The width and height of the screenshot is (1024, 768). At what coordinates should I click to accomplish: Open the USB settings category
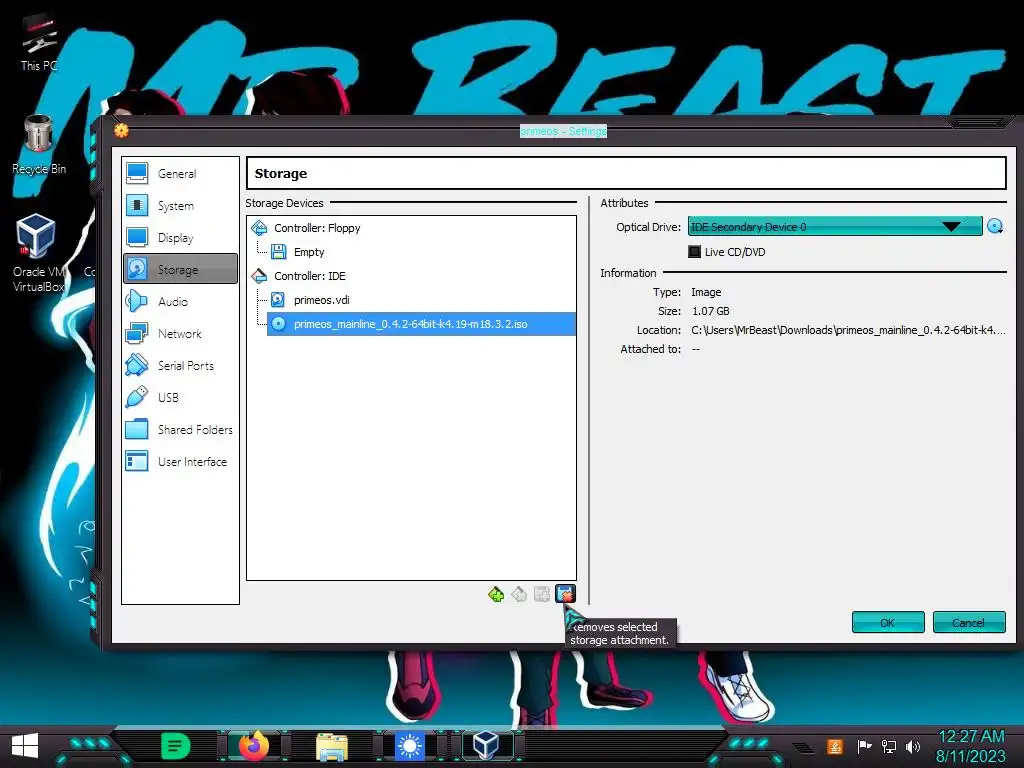coord(180,398)
